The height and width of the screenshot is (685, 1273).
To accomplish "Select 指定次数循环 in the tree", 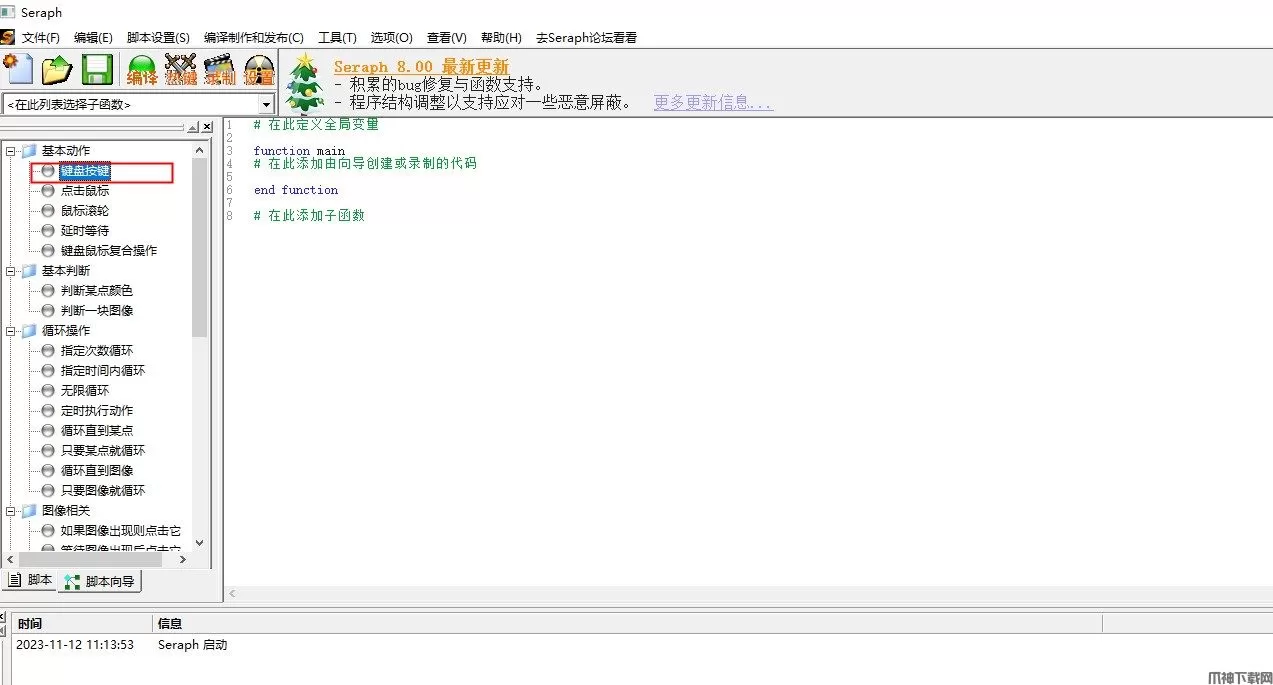I will pyautogui.click(x=97, y=351).
